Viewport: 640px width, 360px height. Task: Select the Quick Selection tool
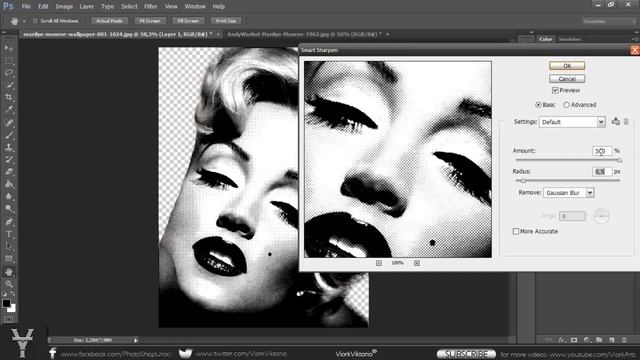9,85
